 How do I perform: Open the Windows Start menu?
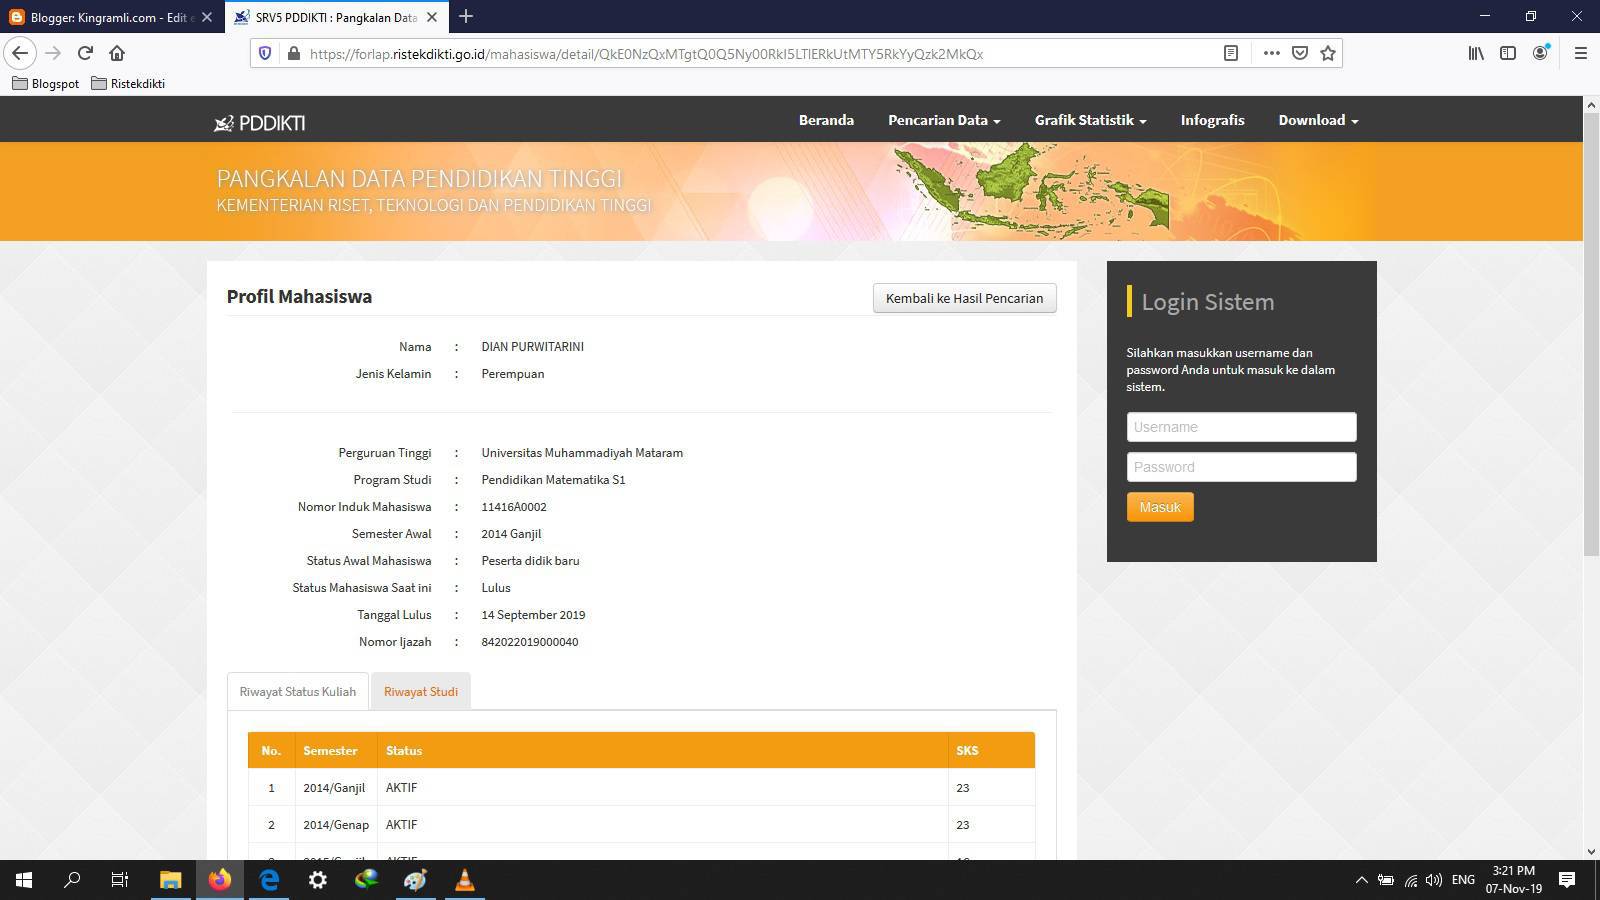tap(24, 880)
